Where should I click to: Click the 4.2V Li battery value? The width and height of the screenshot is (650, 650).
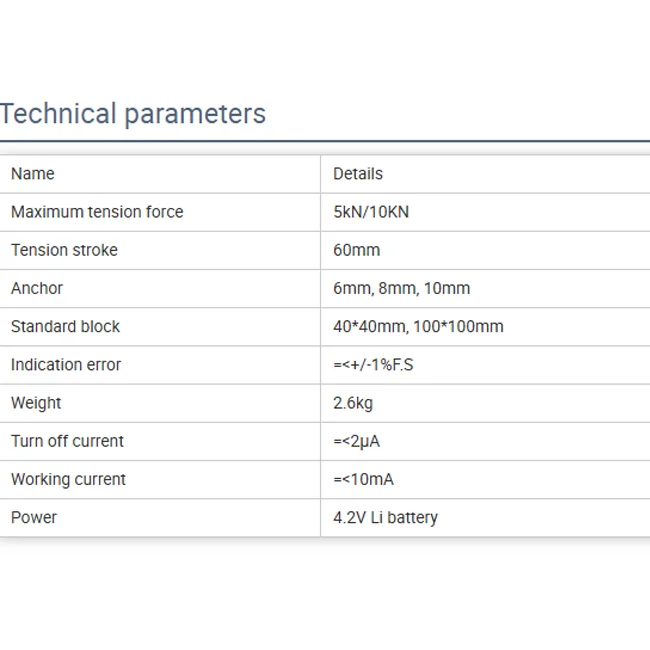[x=385, y=517]
